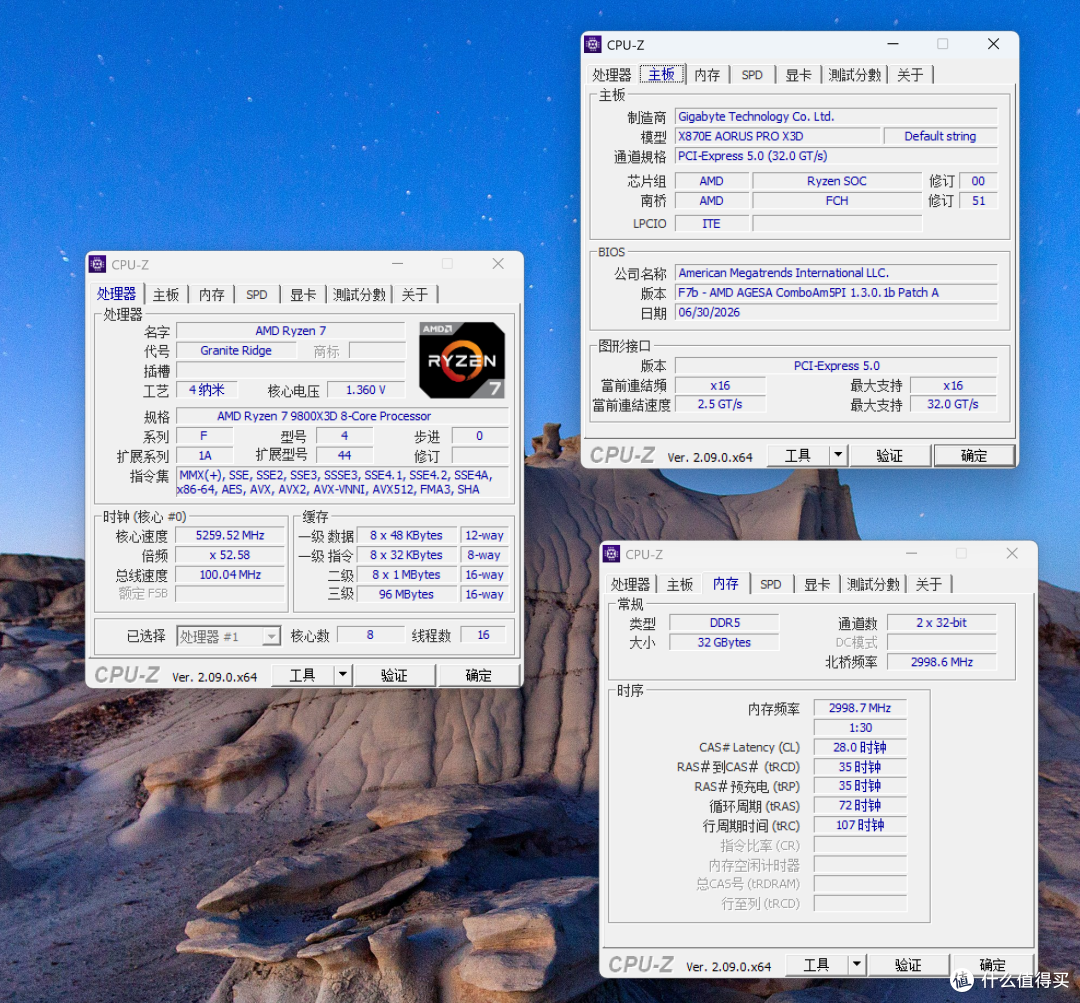
Task: Close the memory CPU-Z window
Action: point(1012,553)
